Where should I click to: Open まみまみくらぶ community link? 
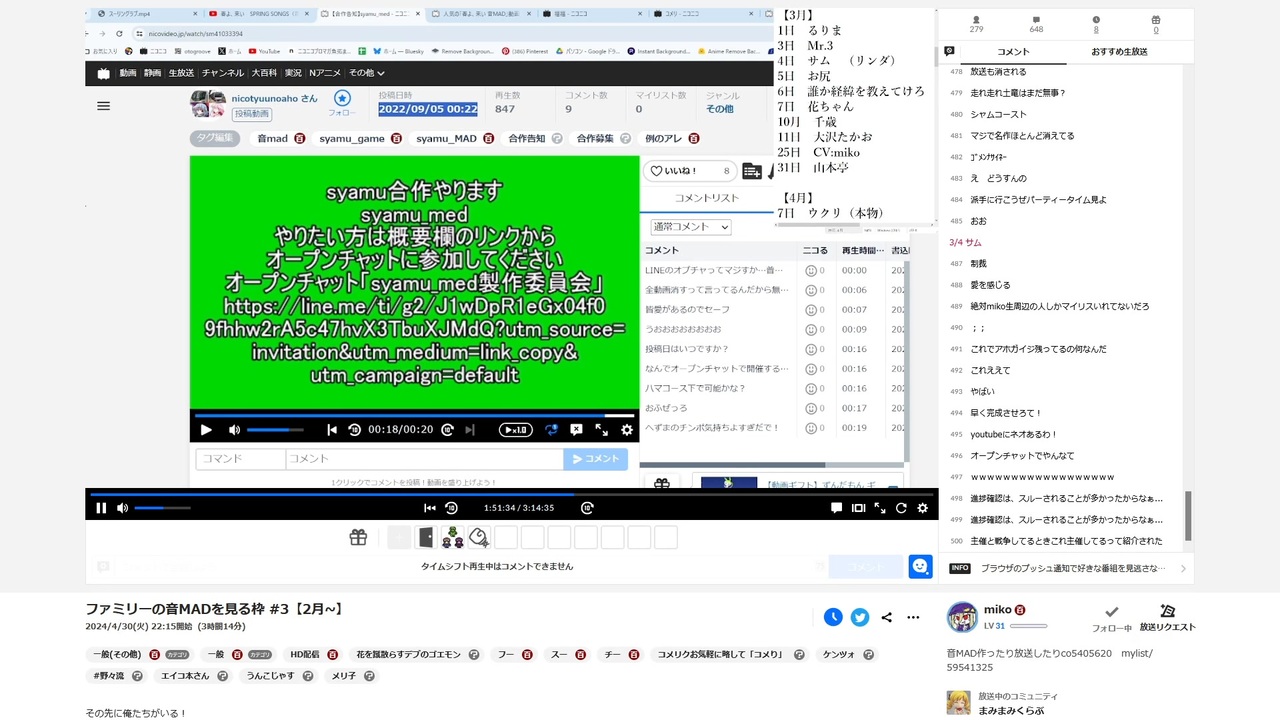1010,711
